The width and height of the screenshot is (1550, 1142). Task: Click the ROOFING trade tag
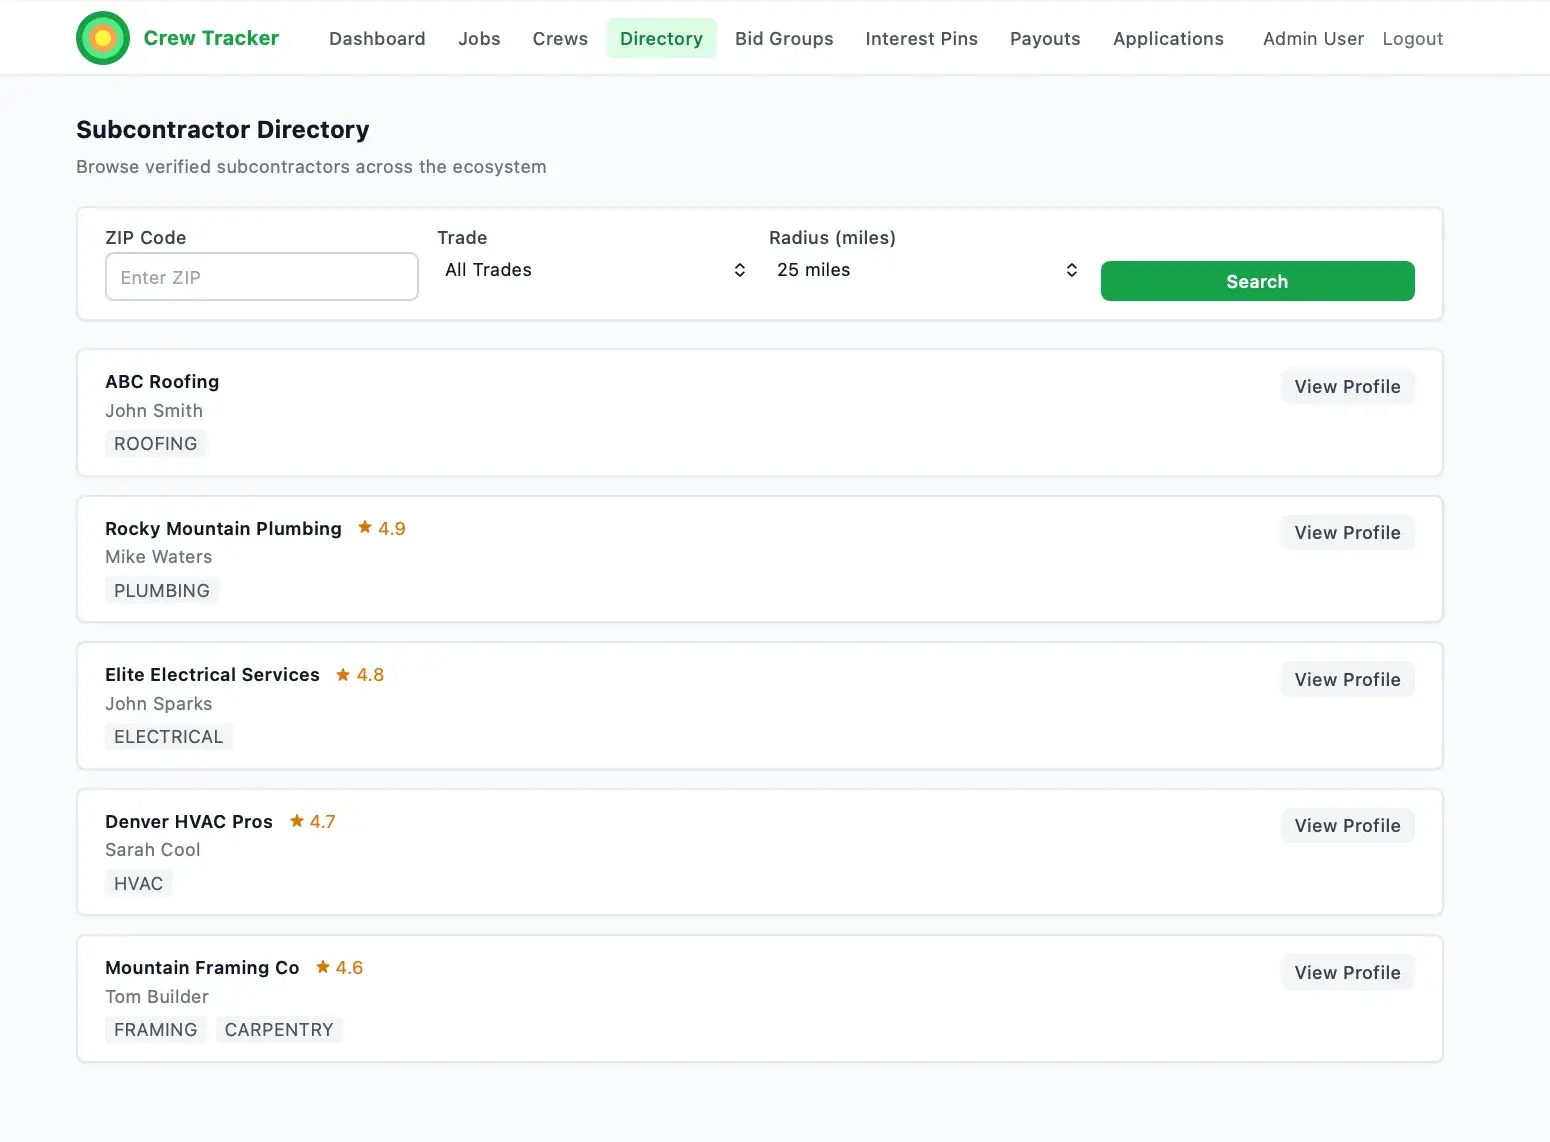[x=155, y=443]
